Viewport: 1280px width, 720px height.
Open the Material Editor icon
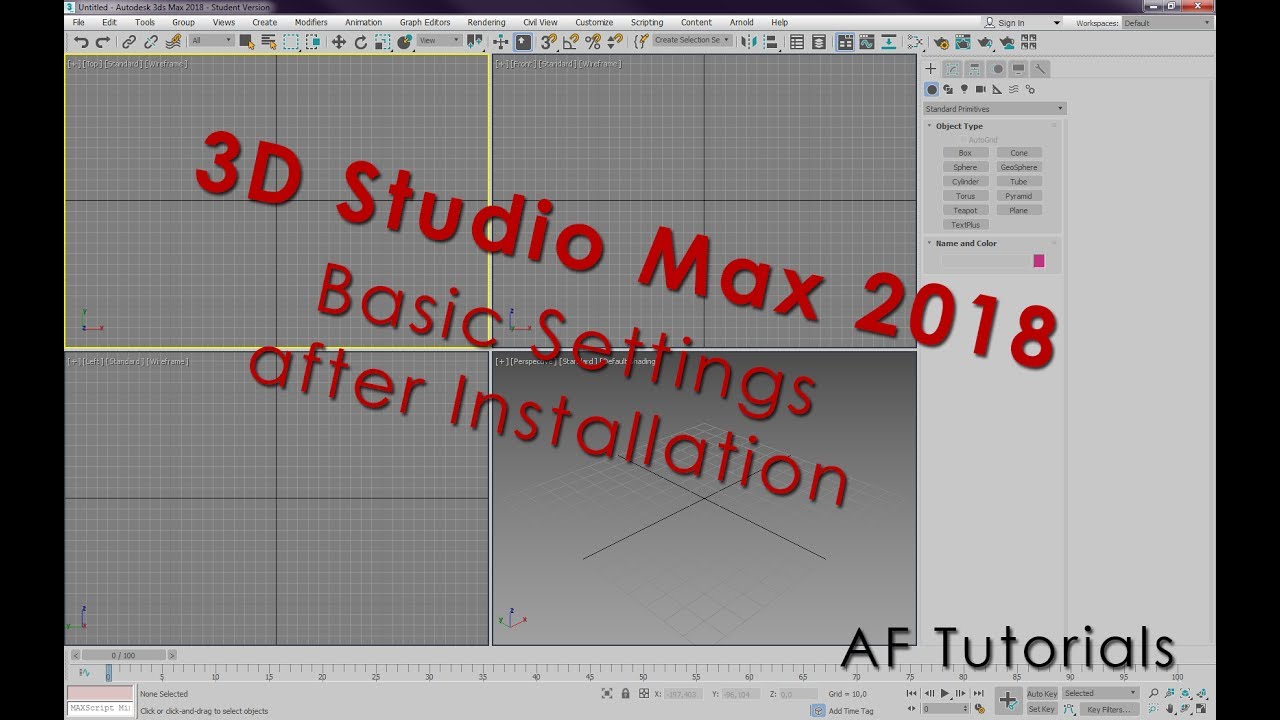pyautogui.click(x=915, y=42)
